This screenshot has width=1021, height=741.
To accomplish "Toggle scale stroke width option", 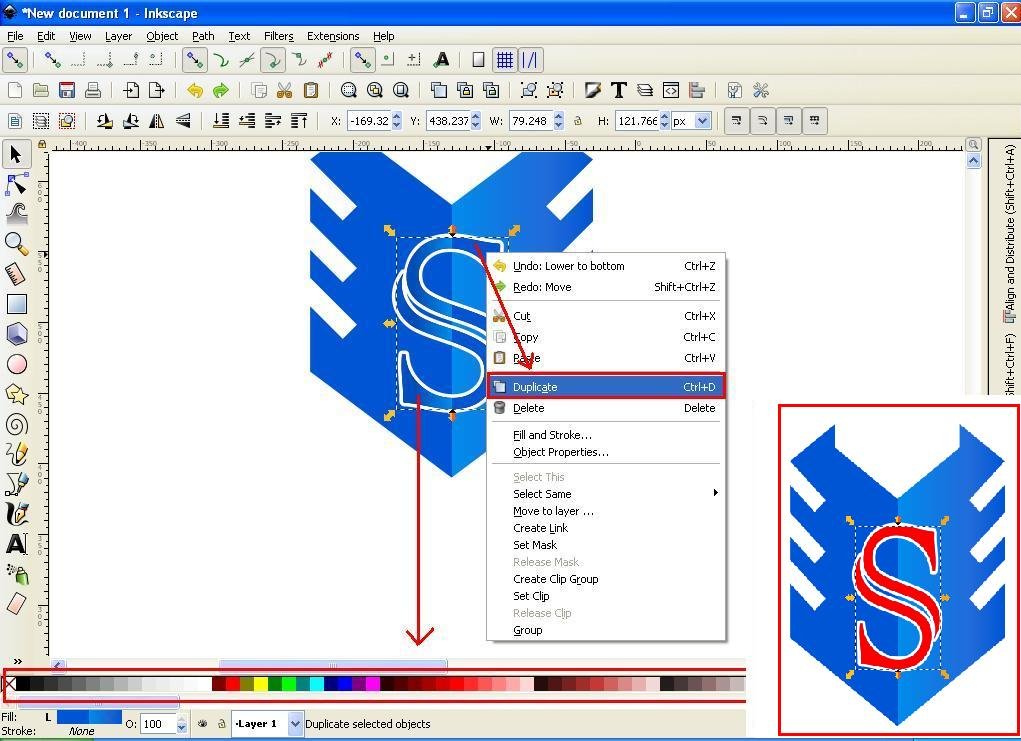I will pyautogui.click(x=736, y=120).
